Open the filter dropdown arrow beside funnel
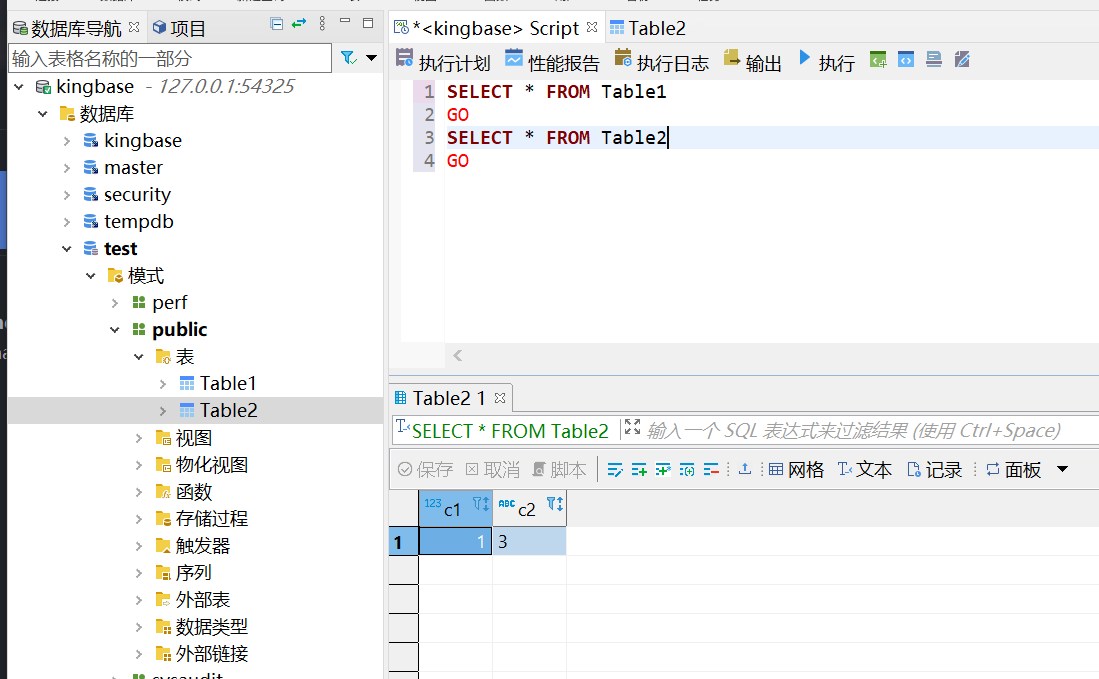 pos(371,57)
